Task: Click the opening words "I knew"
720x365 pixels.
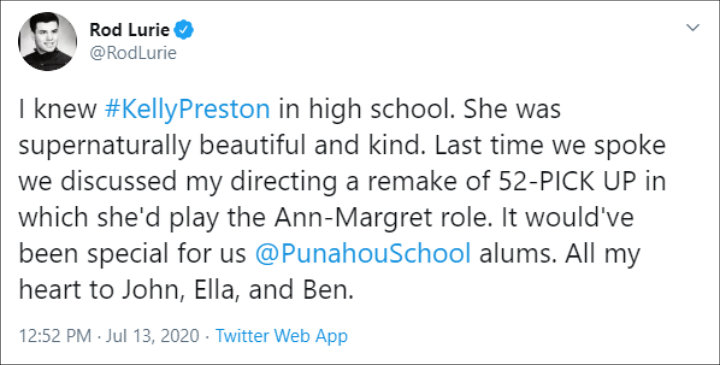Action: click(x=57, y=110)
